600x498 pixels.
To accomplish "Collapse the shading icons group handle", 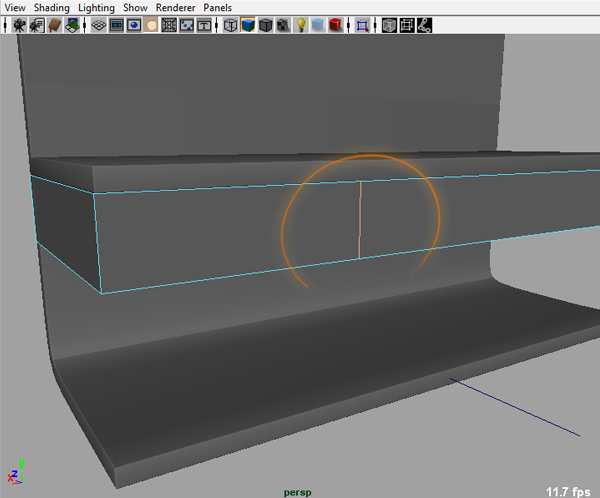I will click(217, 25).
